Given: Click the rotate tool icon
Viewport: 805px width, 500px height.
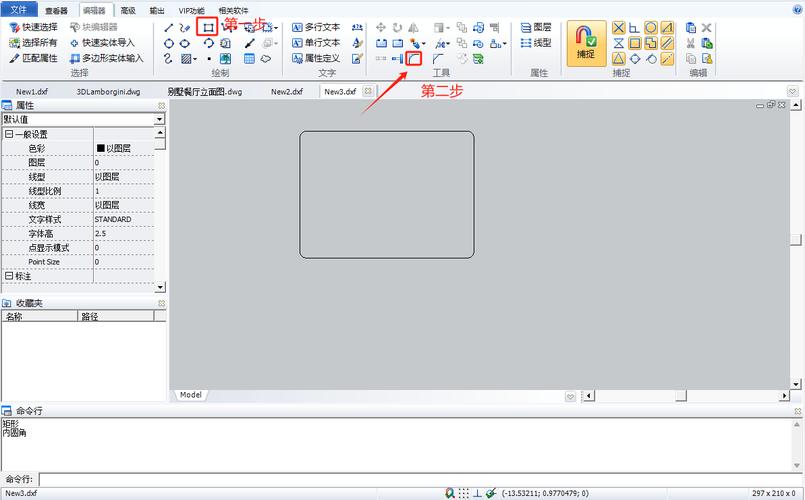Looking at the screenshot, I should [397, 27].
